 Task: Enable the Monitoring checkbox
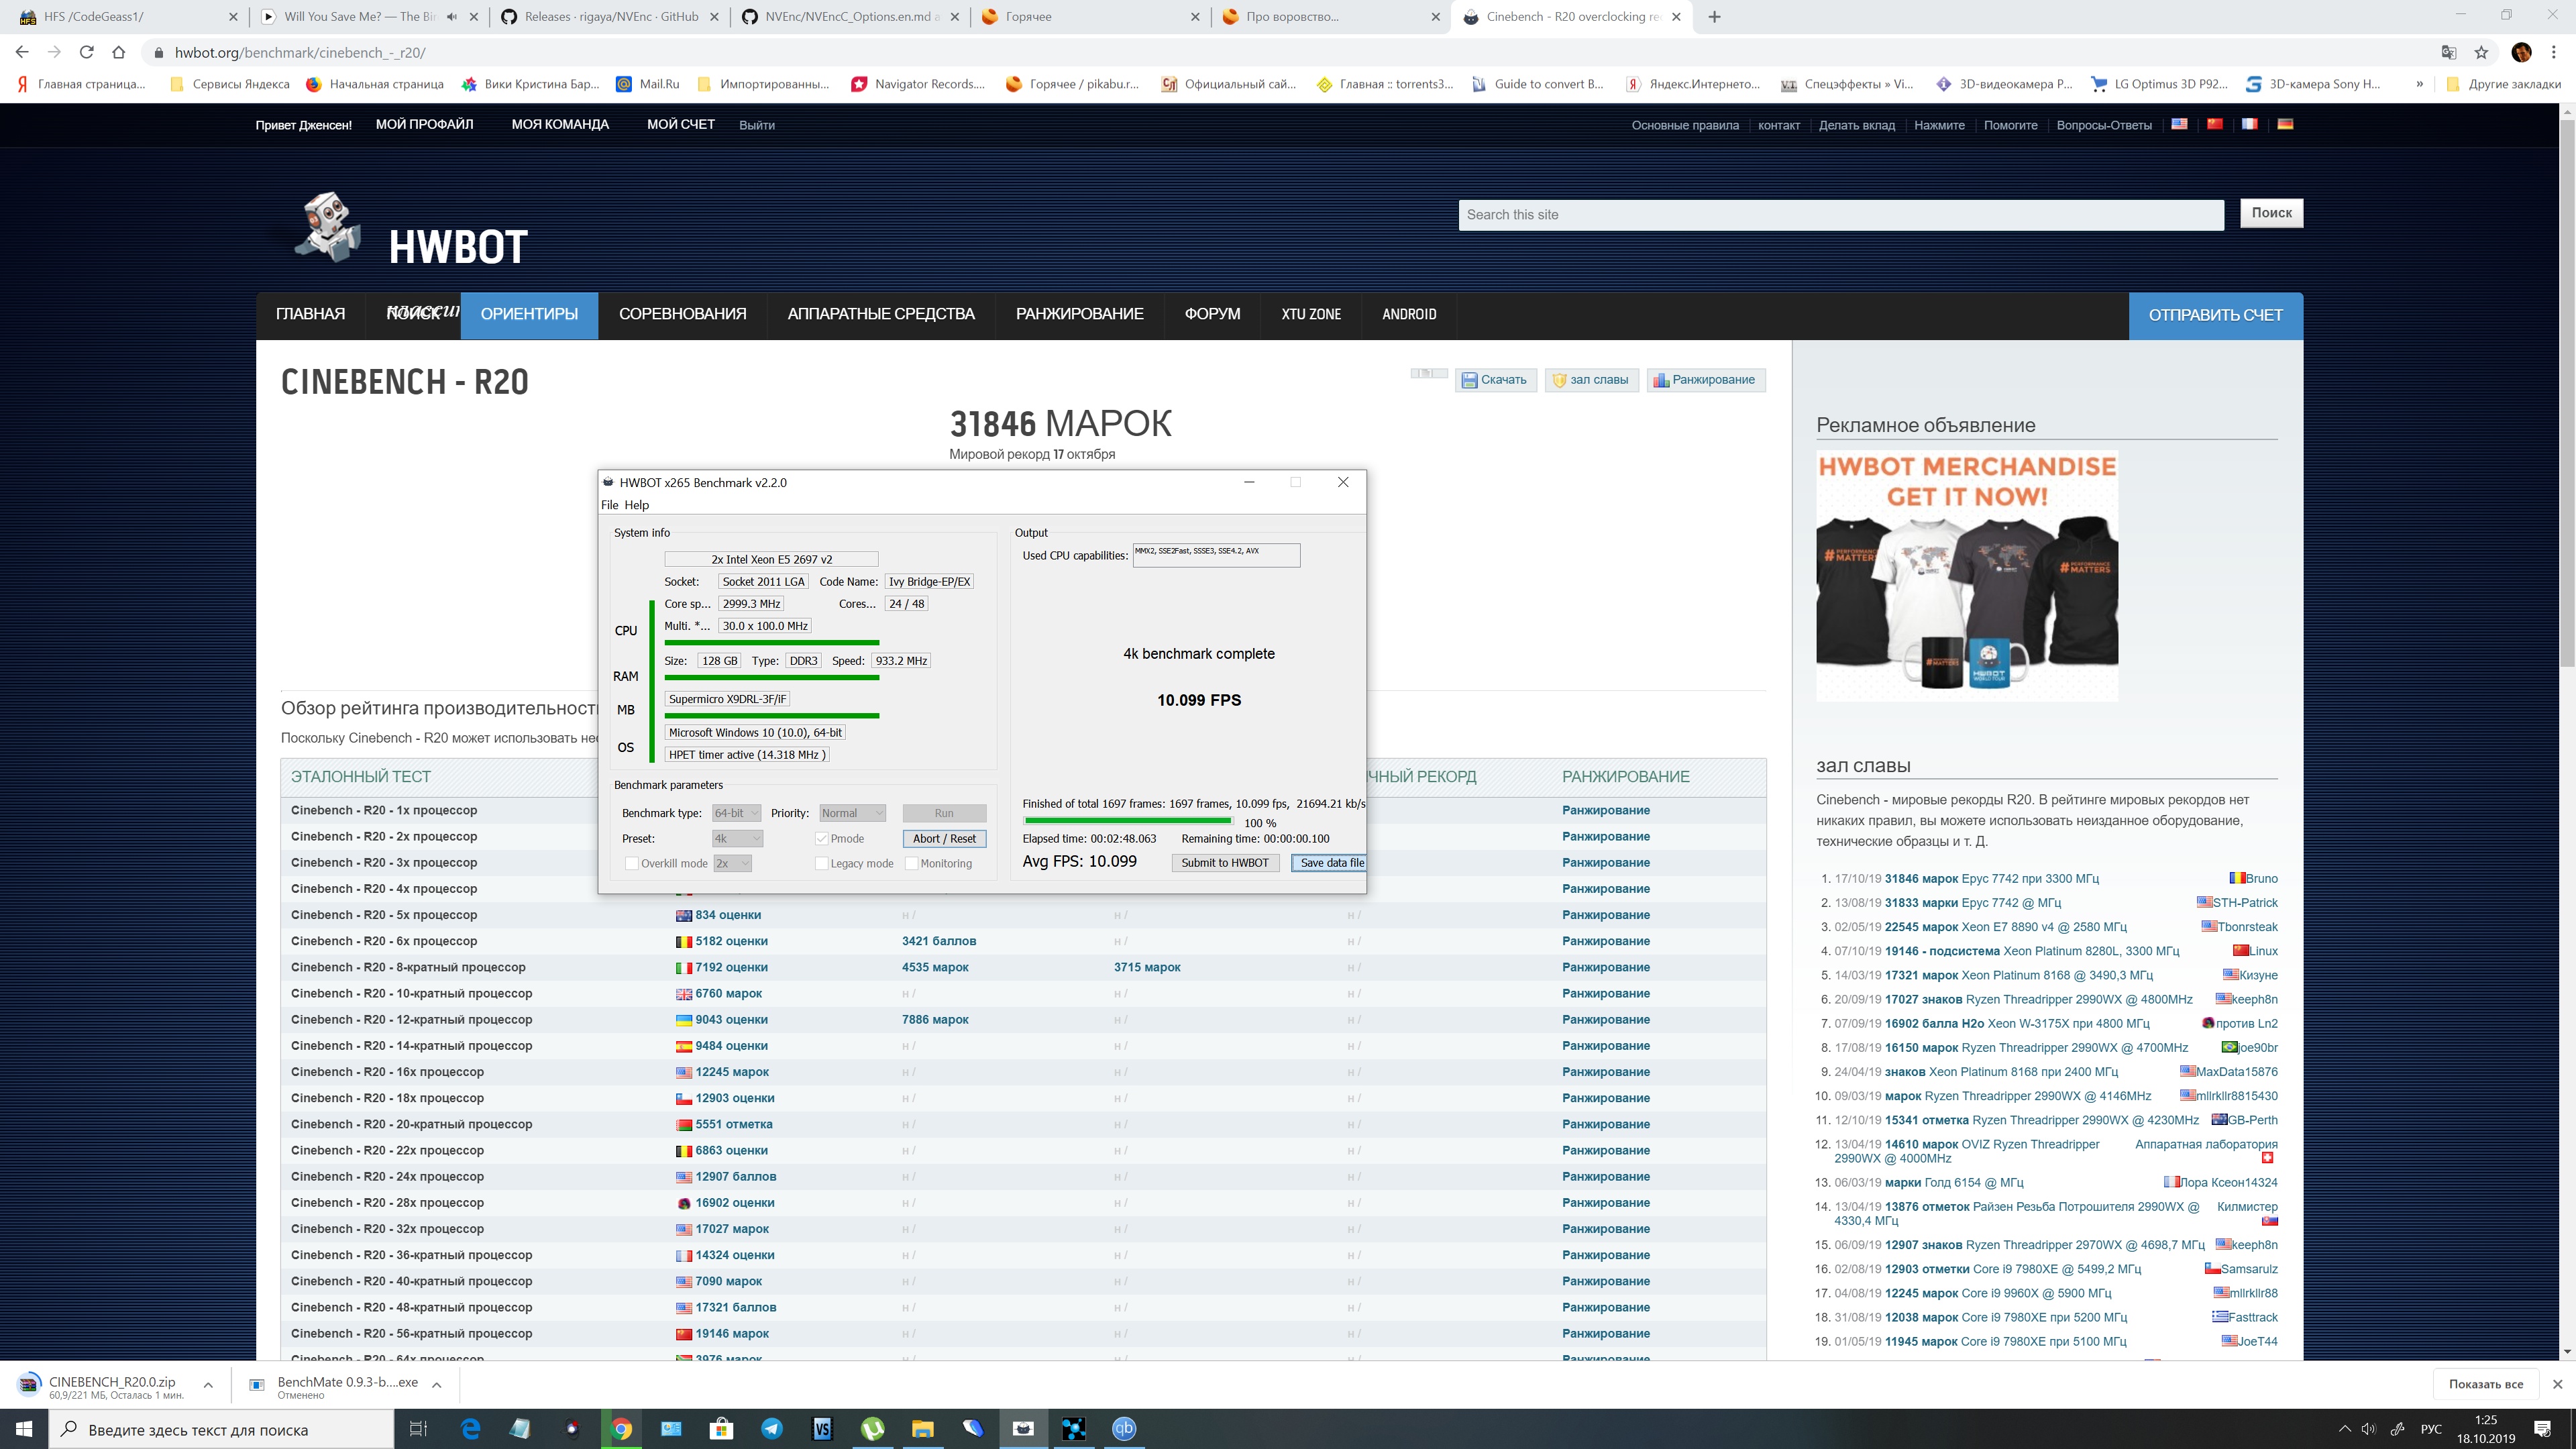(x=911, y=863)
